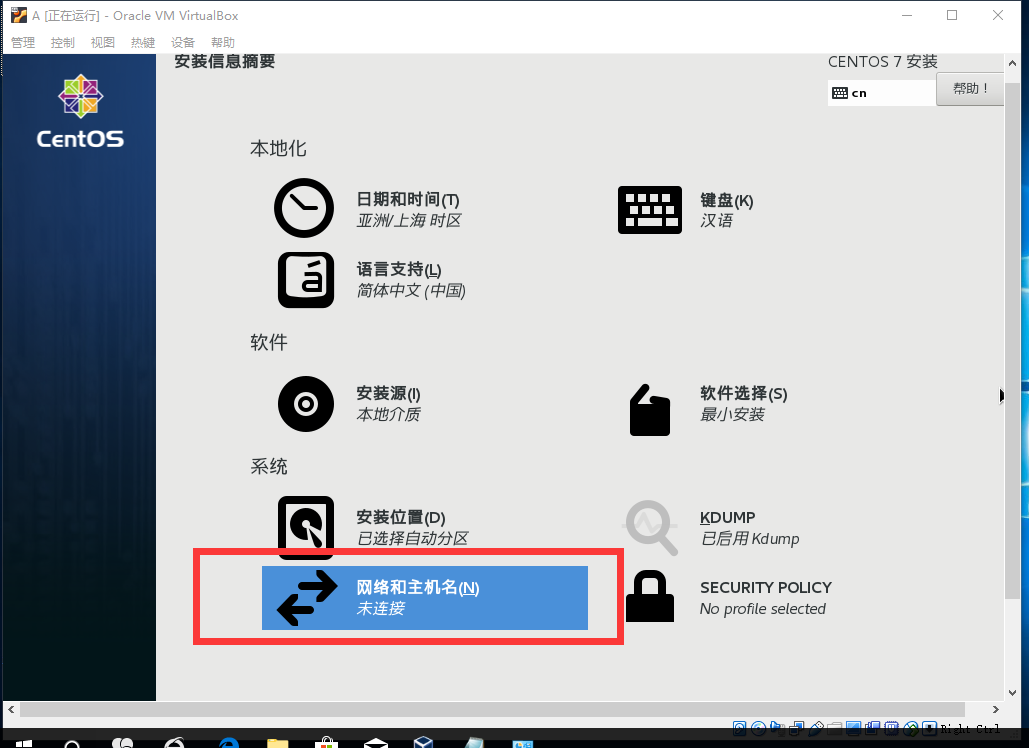Viewport: 1029px width, 748px height.
Task: Click the optical drive status icon
Action: point(758,728)
